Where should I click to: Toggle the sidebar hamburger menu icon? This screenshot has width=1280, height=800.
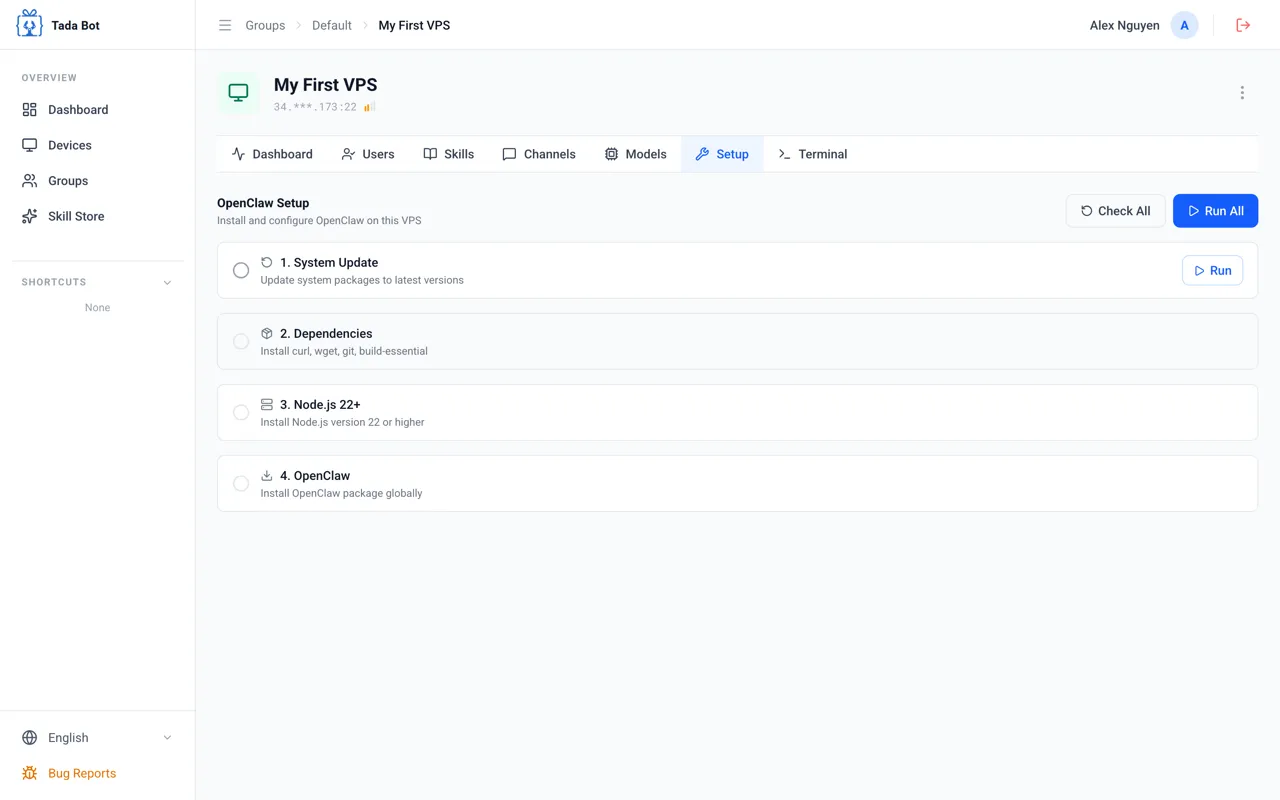pos(225,25)
